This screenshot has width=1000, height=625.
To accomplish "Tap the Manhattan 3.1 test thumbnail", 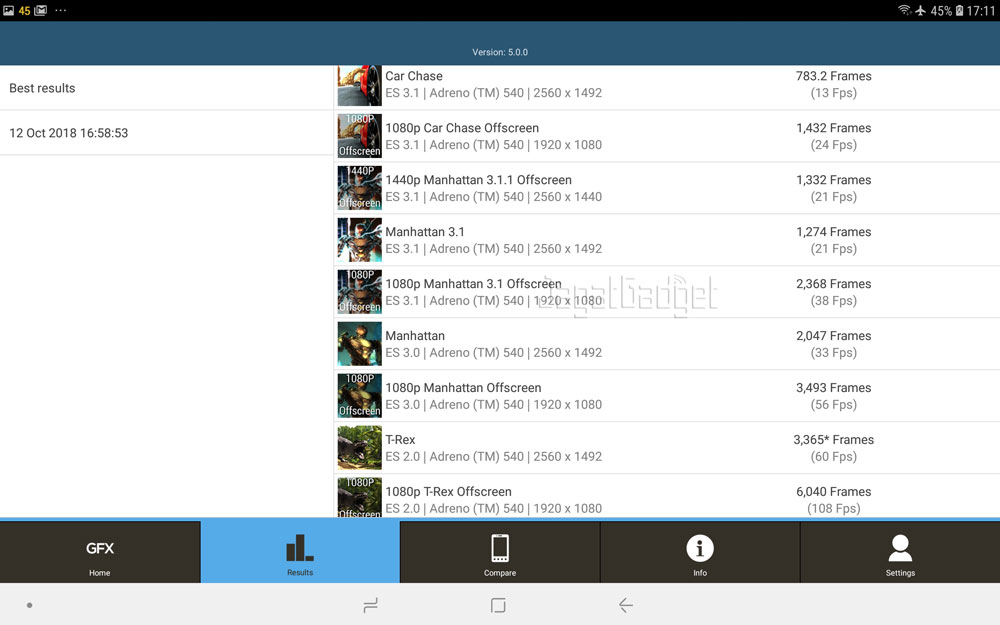I will [x=360, y=240].
